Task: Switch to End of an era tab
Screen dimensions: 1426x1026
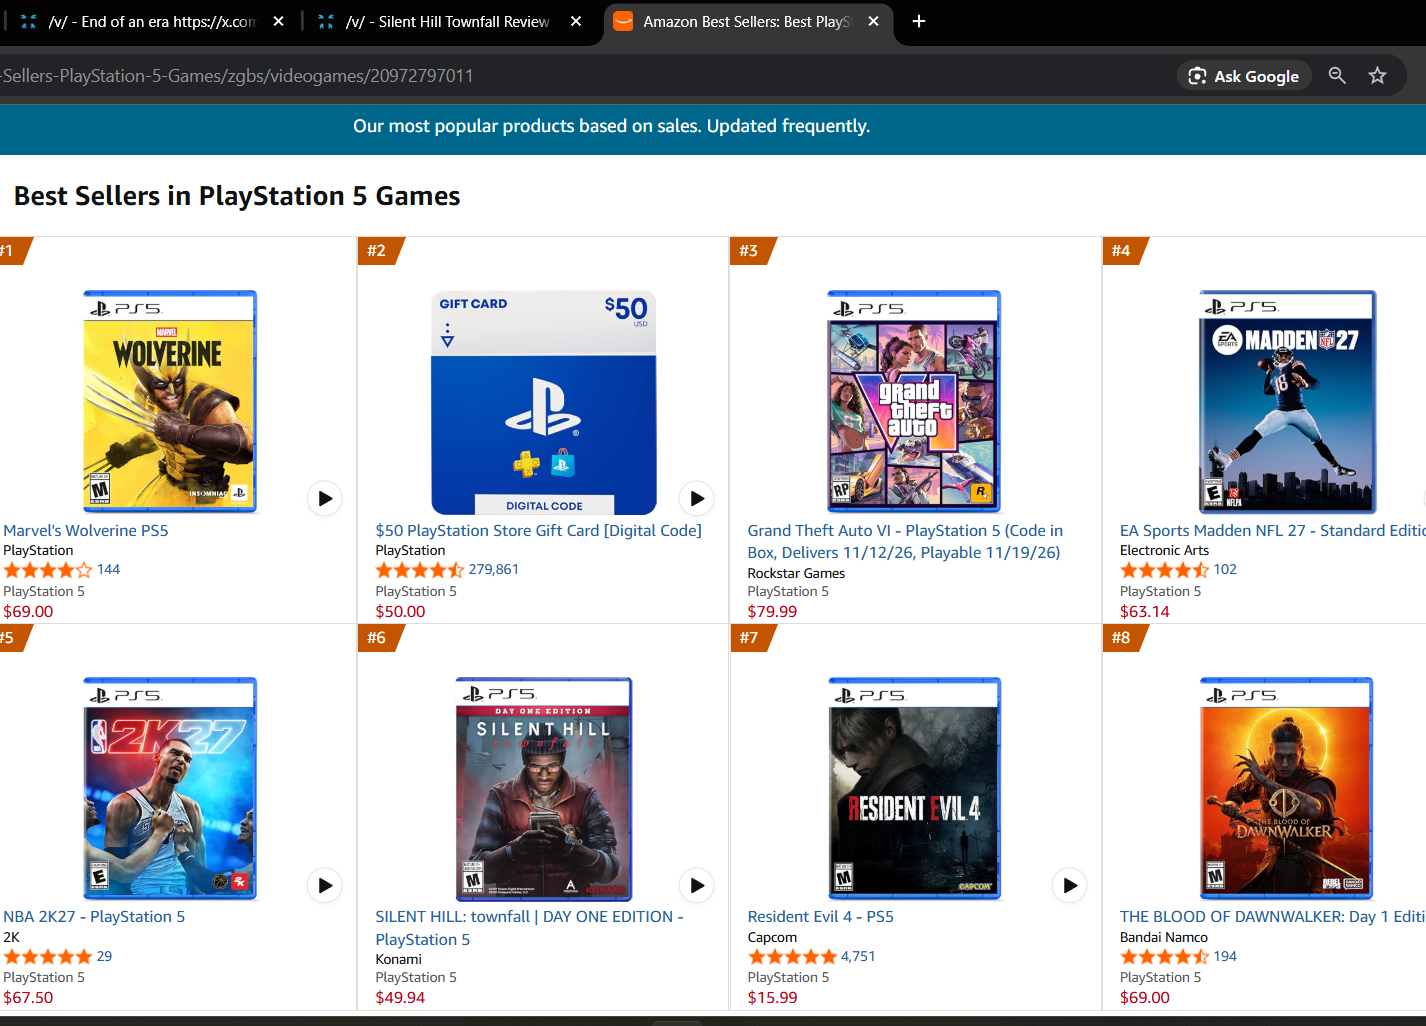Action: [152, 21]
